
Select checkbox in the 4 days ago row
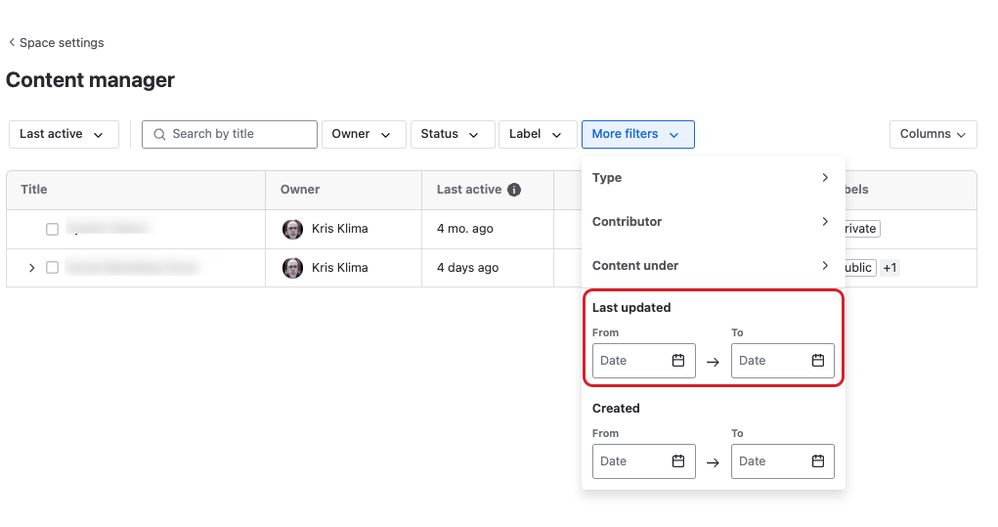pos(52,268)
